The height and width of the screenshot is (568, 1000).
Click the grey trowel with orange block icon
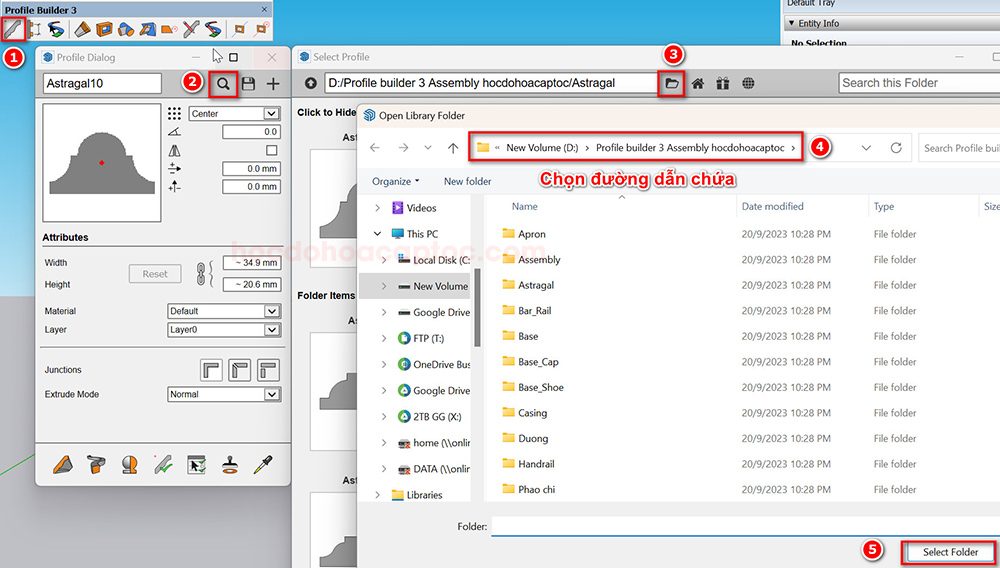tap(96, 465)
